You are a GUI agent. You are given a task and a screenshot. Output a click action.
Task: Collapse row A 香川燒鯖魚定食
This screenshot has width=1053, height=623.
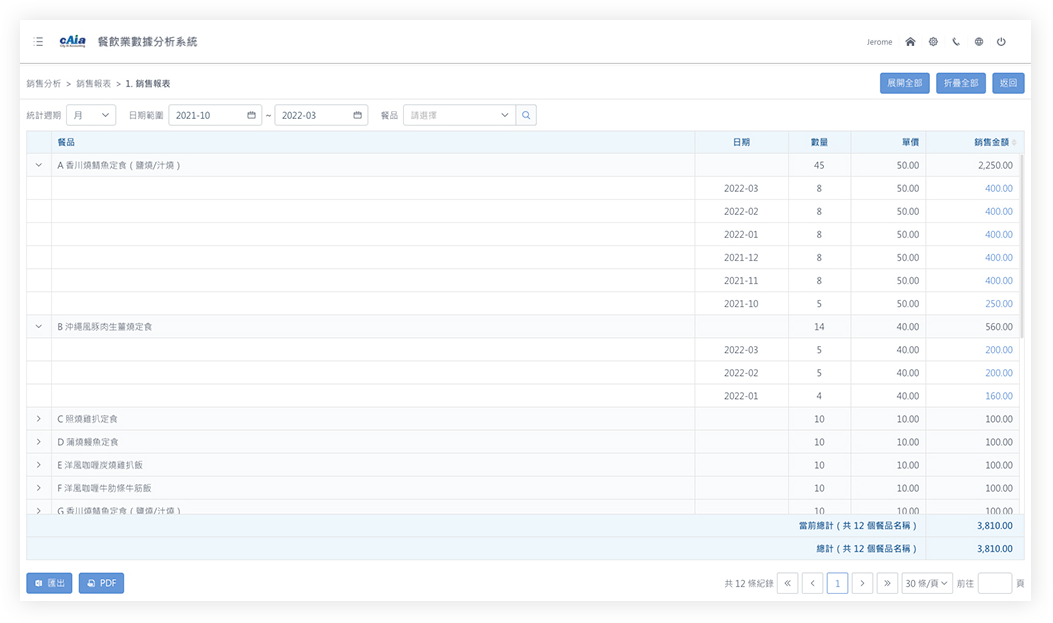click(38, 165)
